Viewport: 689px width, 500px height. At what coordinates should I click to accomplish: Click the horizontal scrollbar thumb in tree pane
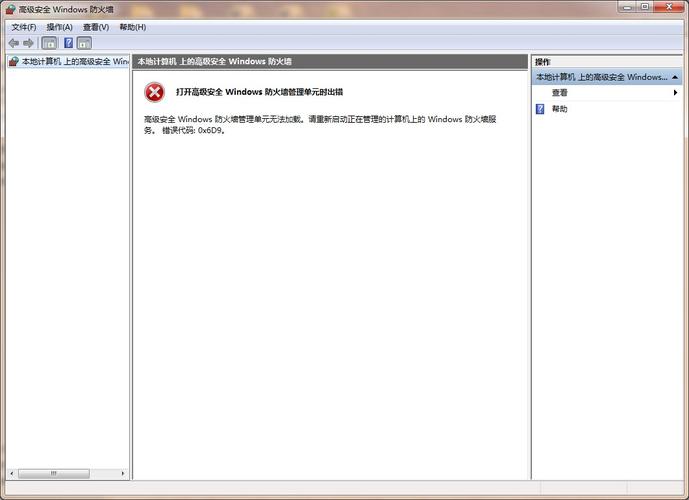pyautogui.click(x=54, y=473)
